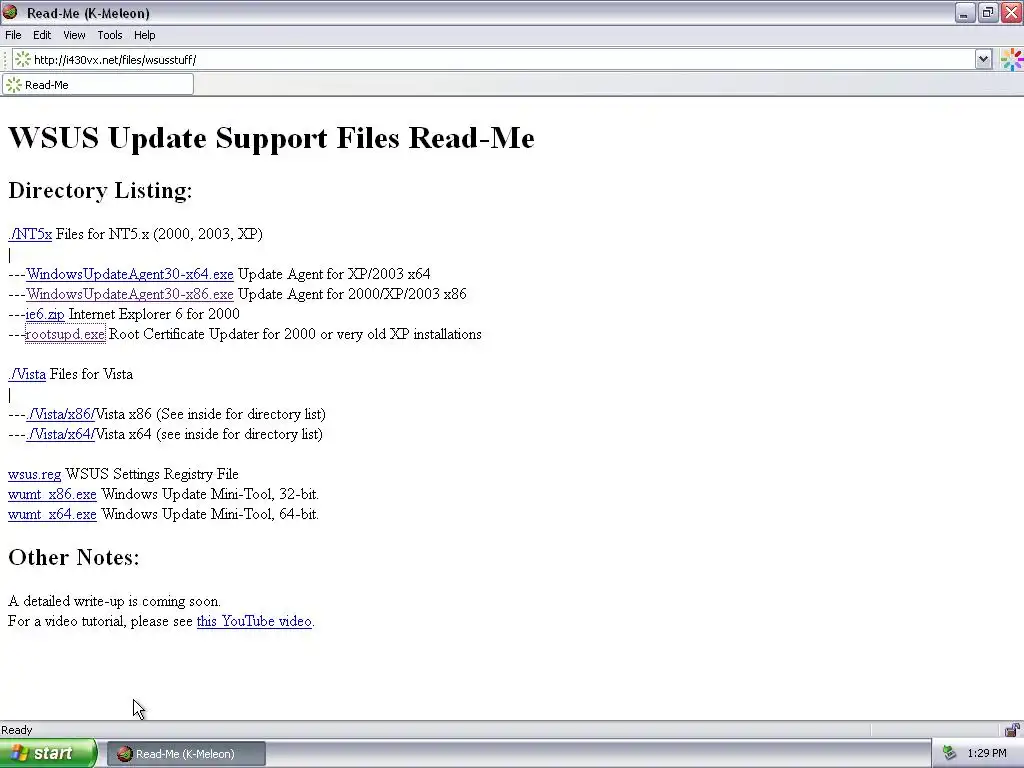Image resolution: width=1024 pixels, height=768 pixels.
Task: Download WindowsUpdateAgent30-x64.exe
Action: [130, 274]
